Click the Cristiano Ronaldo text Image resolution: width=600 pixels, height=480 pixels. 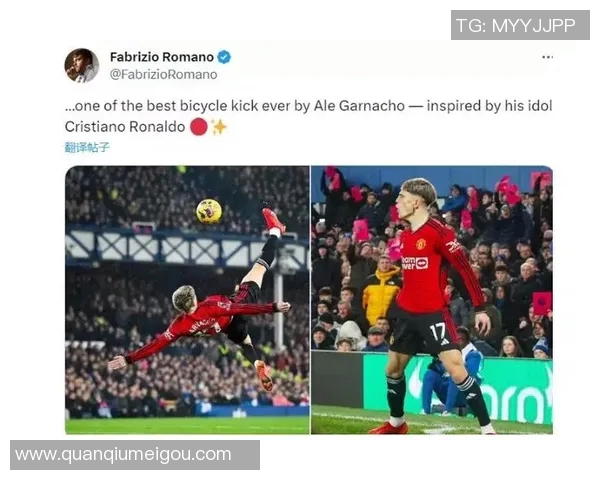125,127
